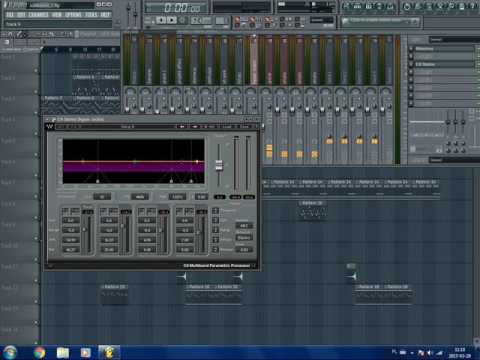
Task: Open the CHANNELS menu
Action: (38, 15)
